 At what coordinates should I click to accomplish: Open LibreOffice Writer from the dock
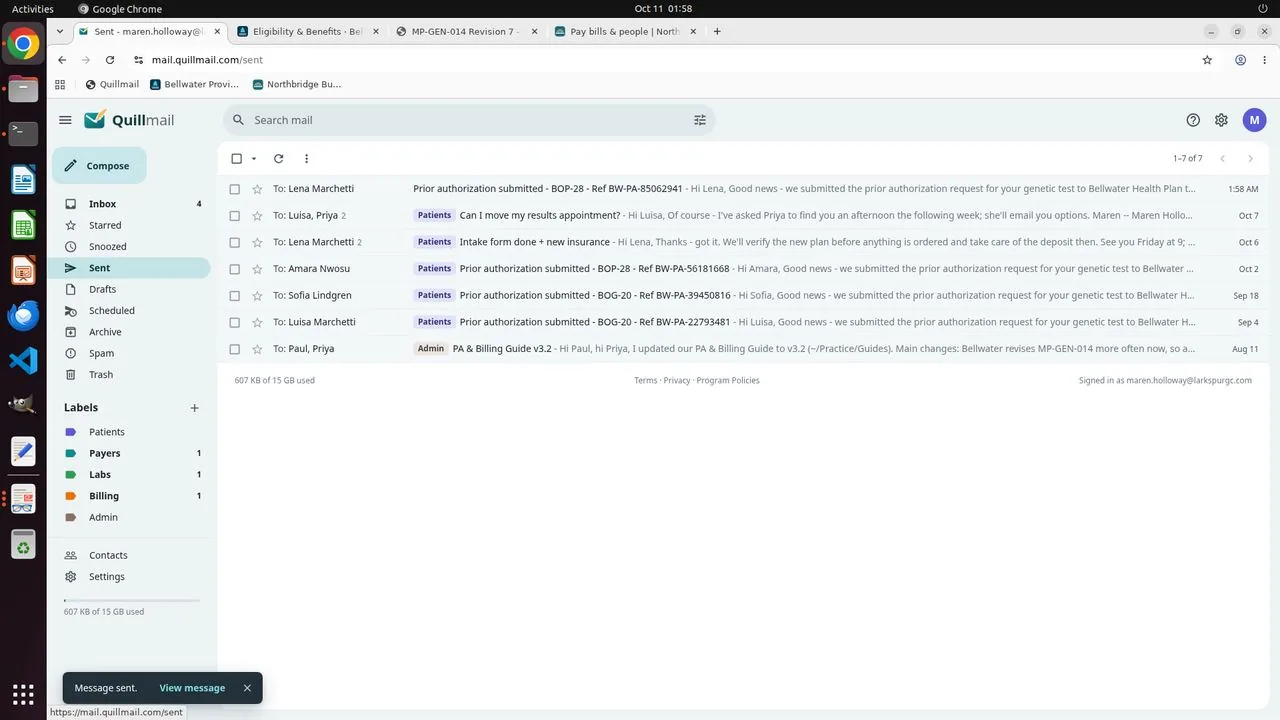pos(23,179)
